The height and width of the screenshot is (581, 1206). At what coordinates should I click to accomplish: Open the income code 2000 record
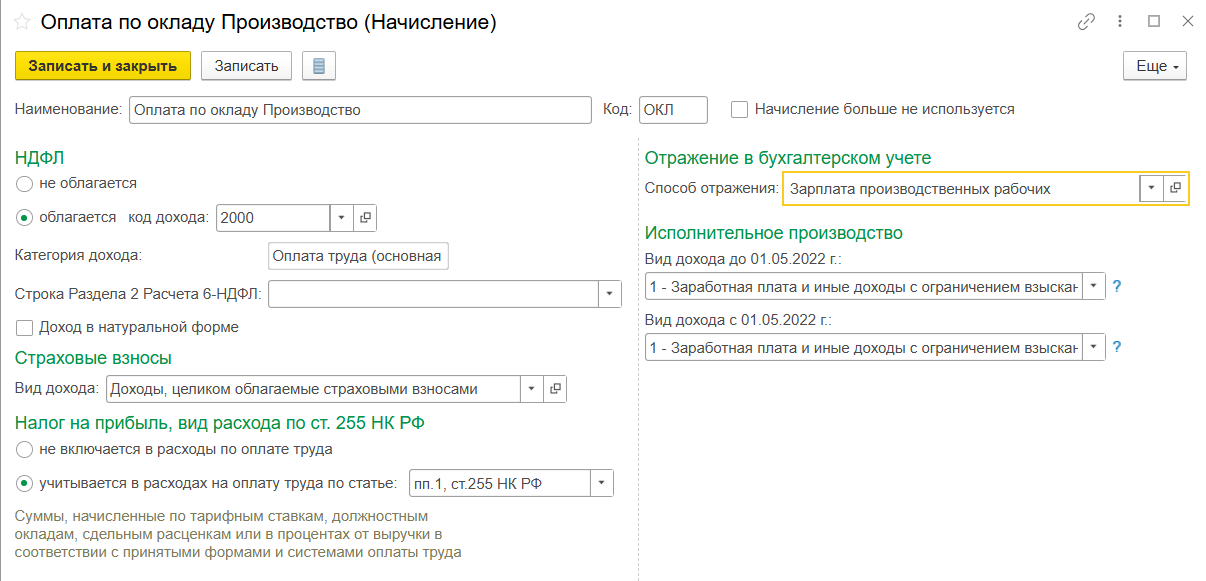(x=366, y=217)
